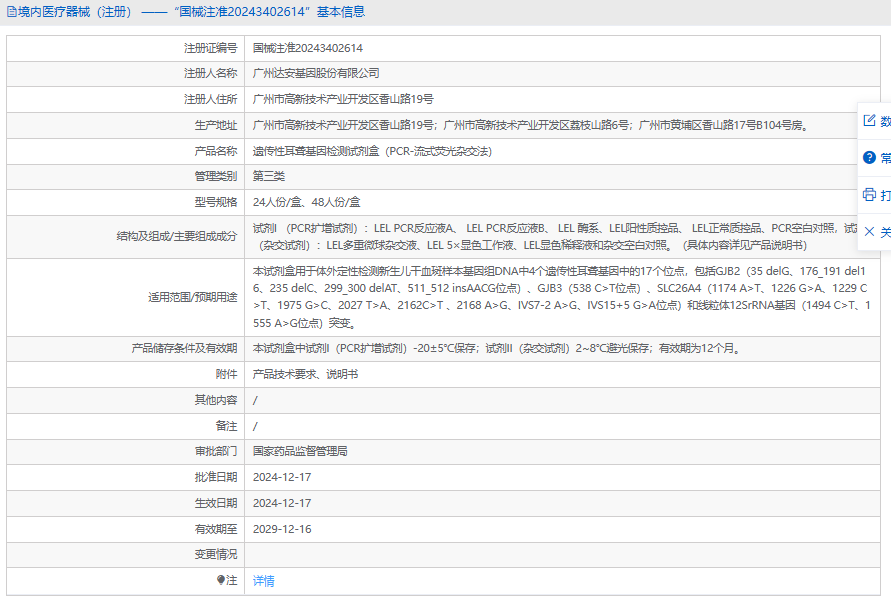Screen dimensions: 891x601
Task: Open the help question mark icon
Action: click(869, 157)
